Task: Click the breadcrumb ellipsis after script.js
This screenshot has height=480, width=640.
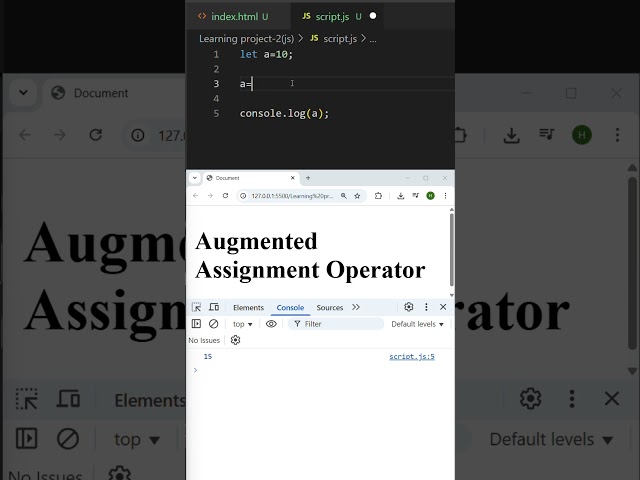Action: pyautogui.click(x=373, y=39)
